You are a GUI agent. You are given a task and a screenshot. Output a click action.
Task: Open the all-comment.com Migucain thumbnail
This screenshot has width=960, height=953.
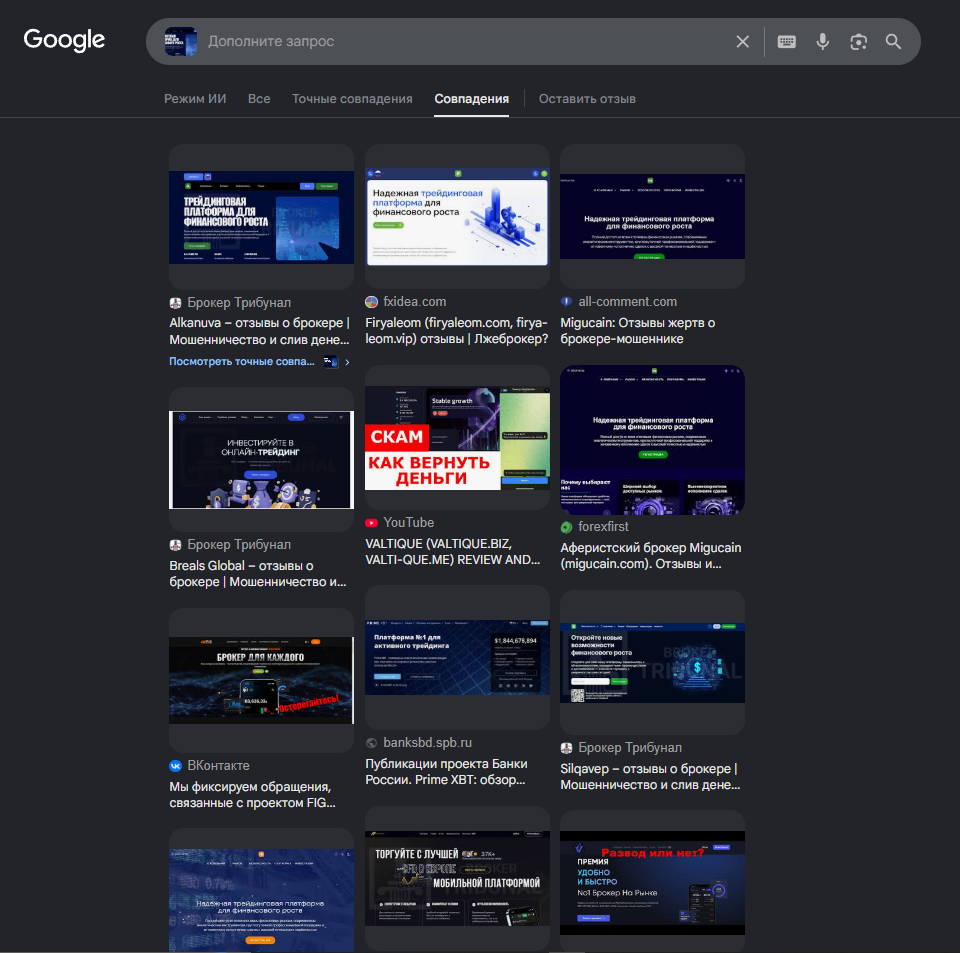(653, 216)
